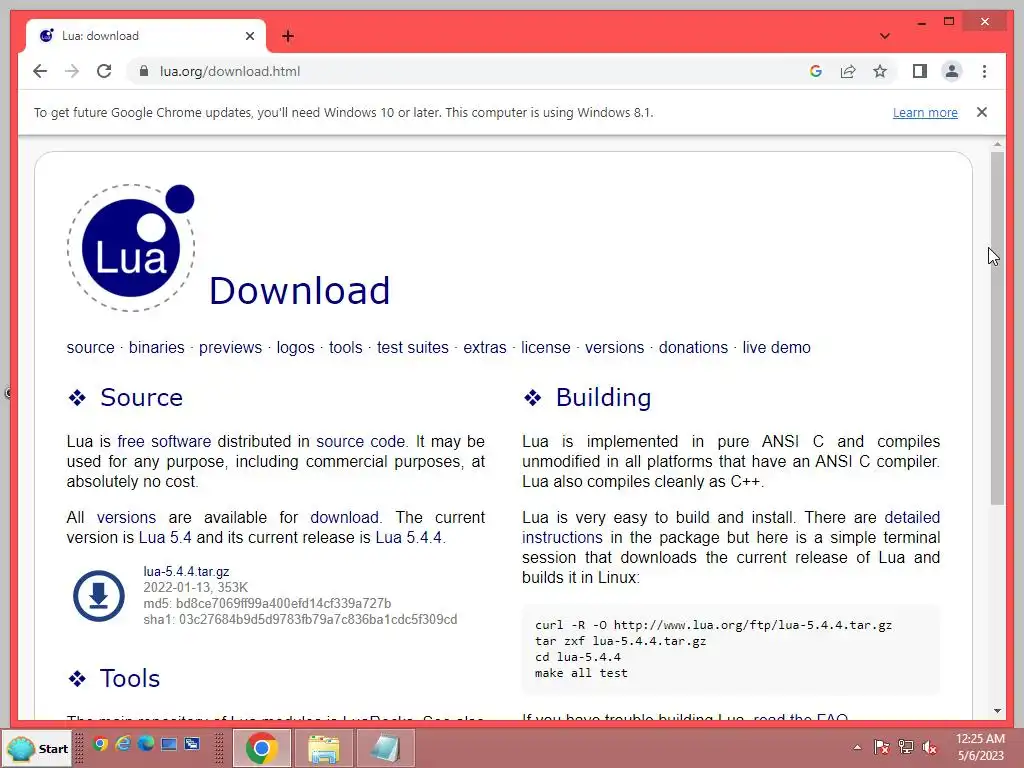Click Show Desktop quick launch icon

click(168, 744)
